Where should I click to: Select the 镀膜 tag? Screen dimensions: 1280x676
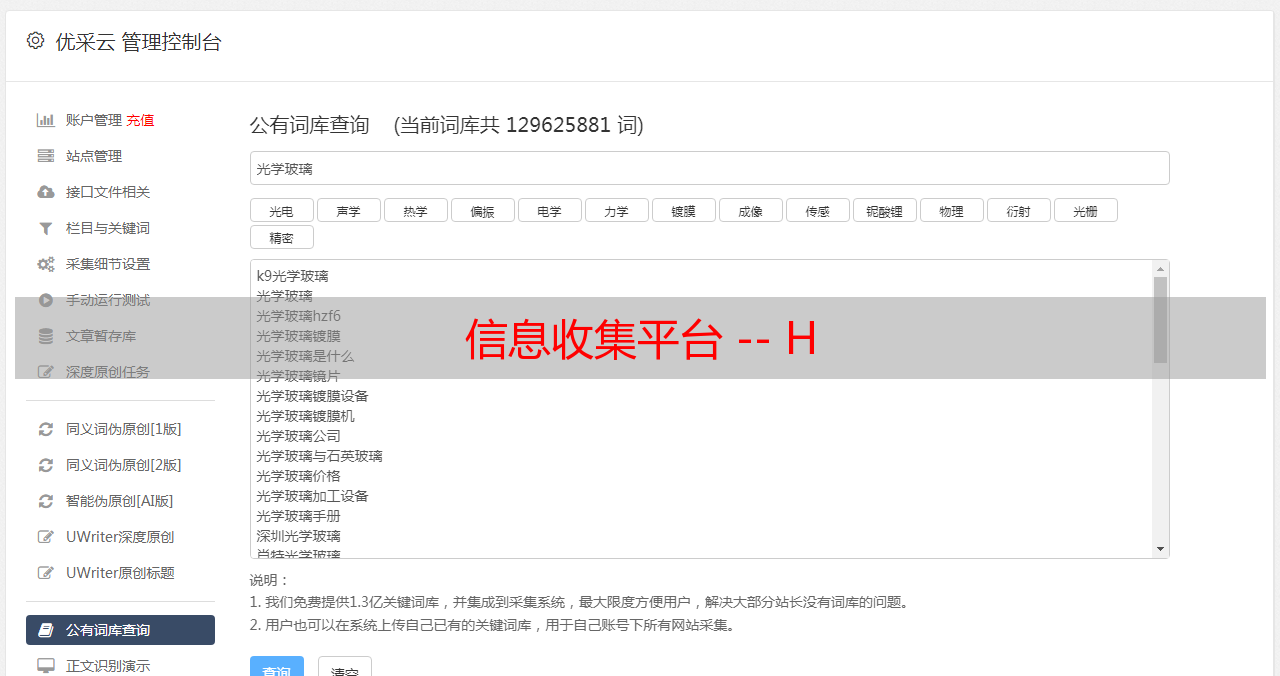[x=683, y=210]
